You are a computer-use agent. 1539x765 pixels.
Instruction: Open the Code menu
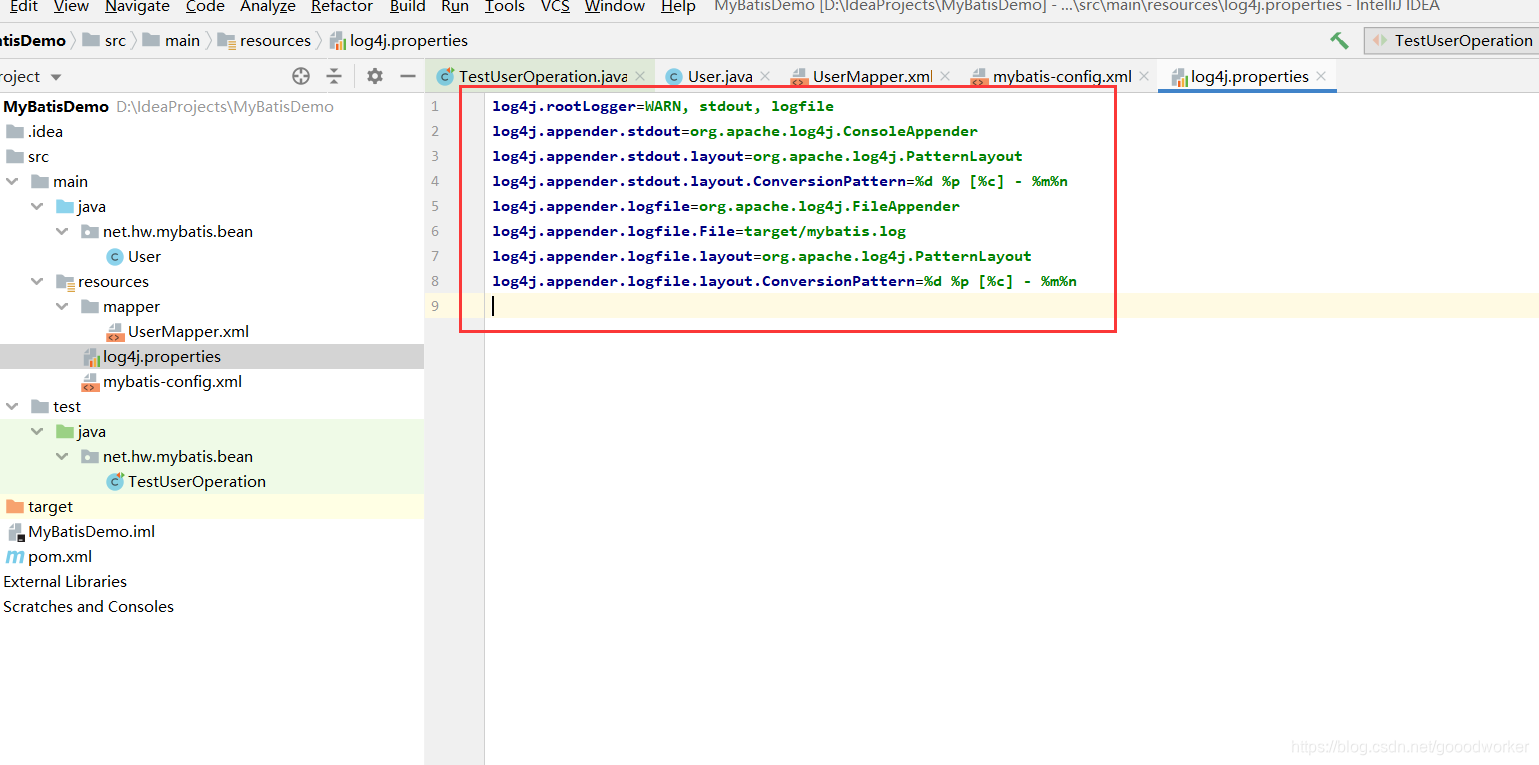205,7
